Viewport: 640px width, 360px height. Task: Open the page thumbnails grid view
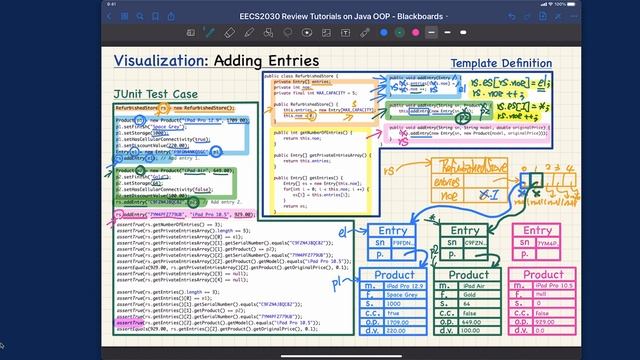124,16
